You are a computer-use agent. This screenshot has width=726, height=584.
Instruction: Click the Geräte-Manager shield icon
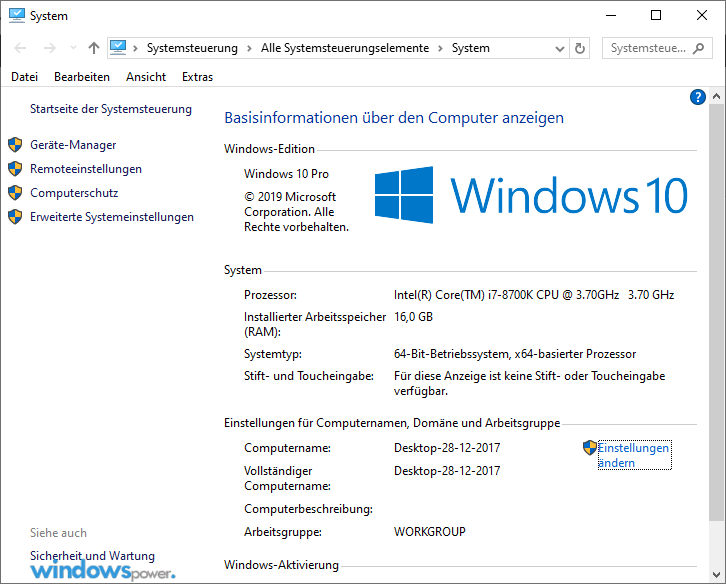point(15,145)
